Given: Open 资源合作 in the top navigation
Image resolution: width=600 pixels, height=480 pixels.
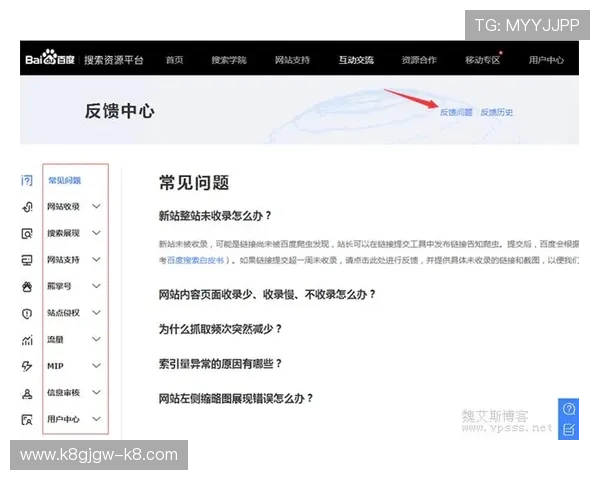Looking at the screenshot, I should (x=419, y=60).
